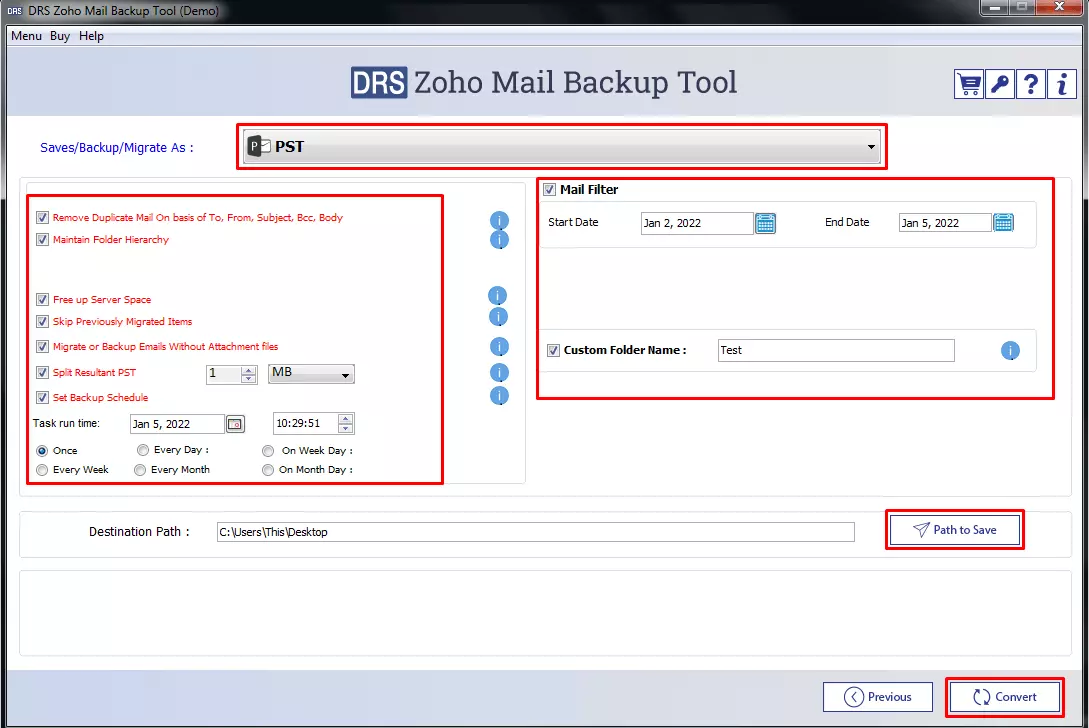Decrease the task run time
Viewport: 1089px width, 728px height.
pyautogui.click(x=345, y=428)
